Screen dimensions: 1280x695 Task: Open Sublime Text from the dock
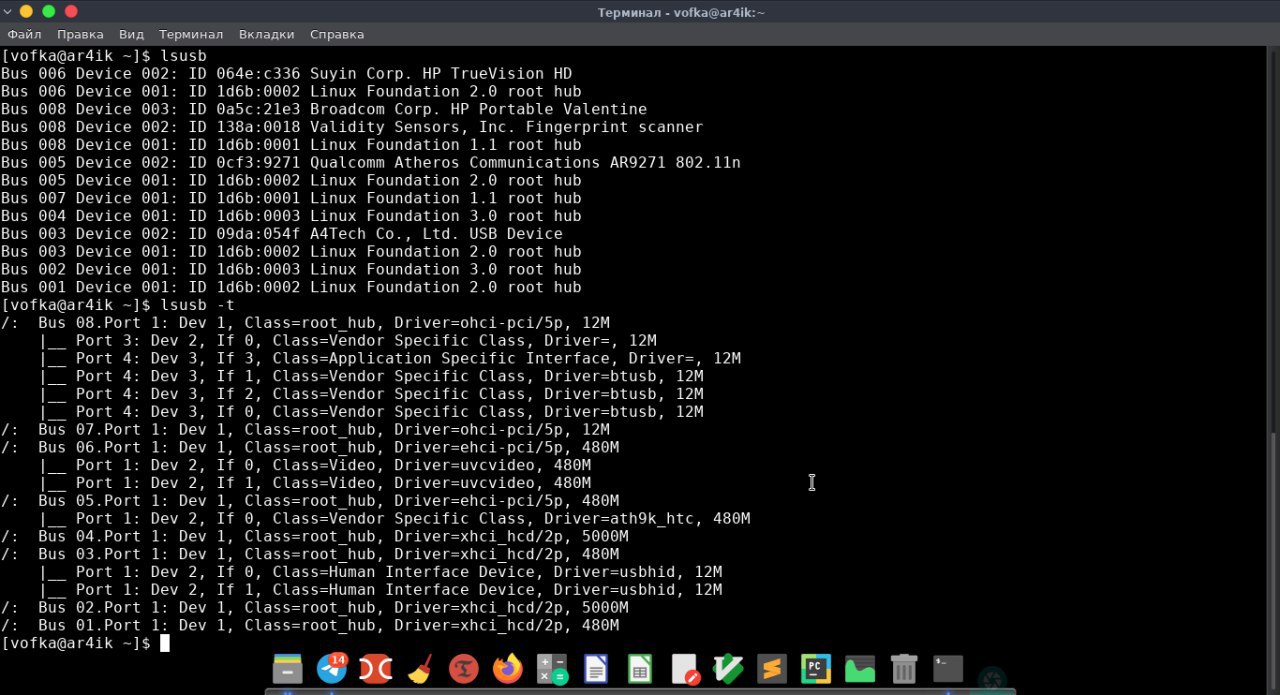point(772,669)
